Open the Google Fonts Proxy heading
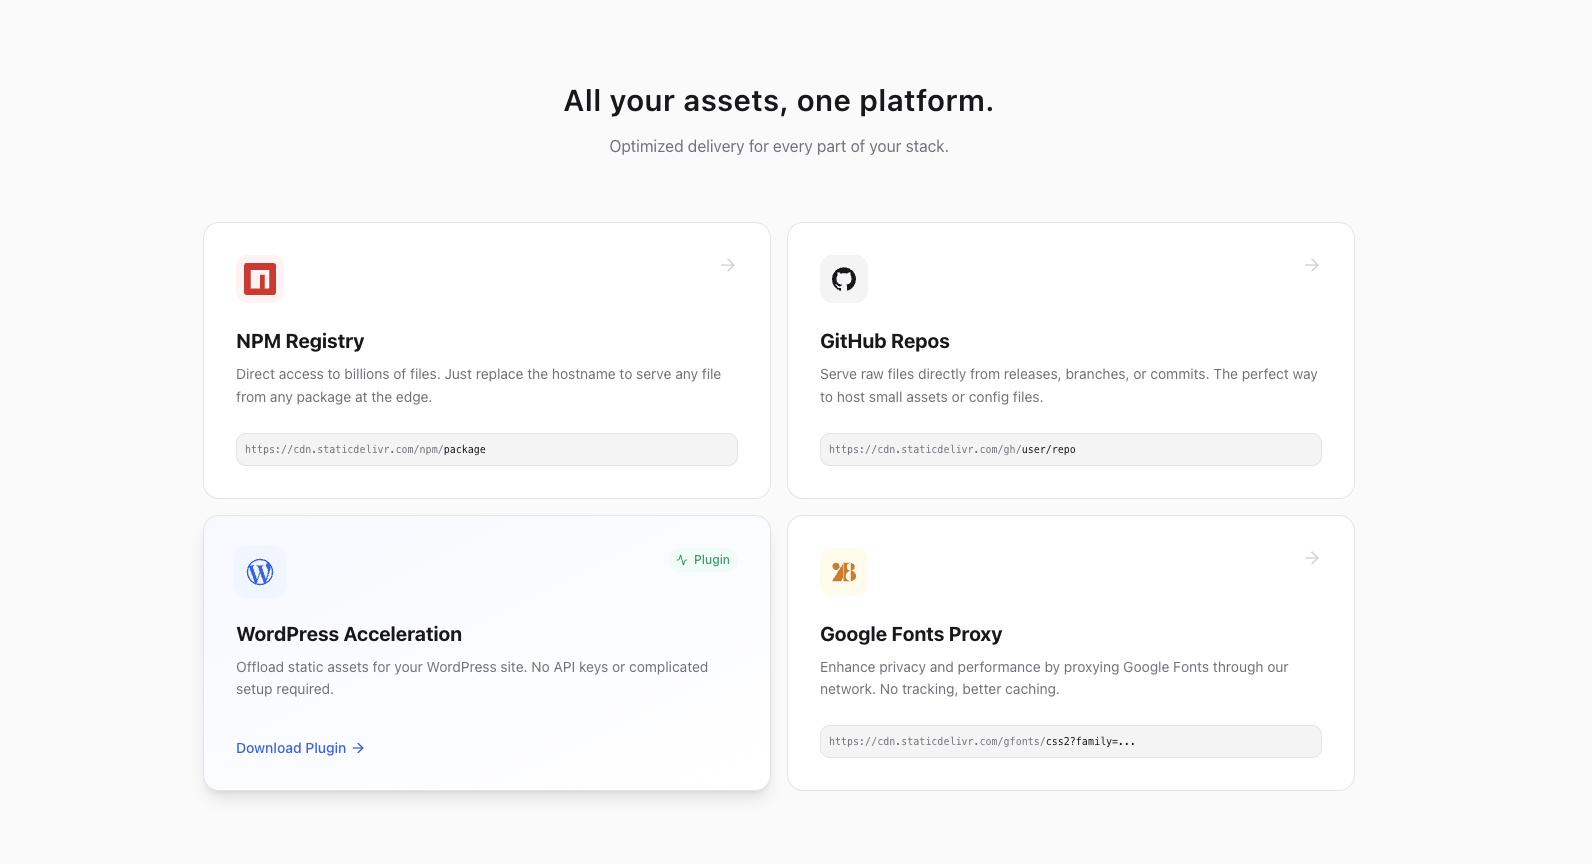 [911, 634]
